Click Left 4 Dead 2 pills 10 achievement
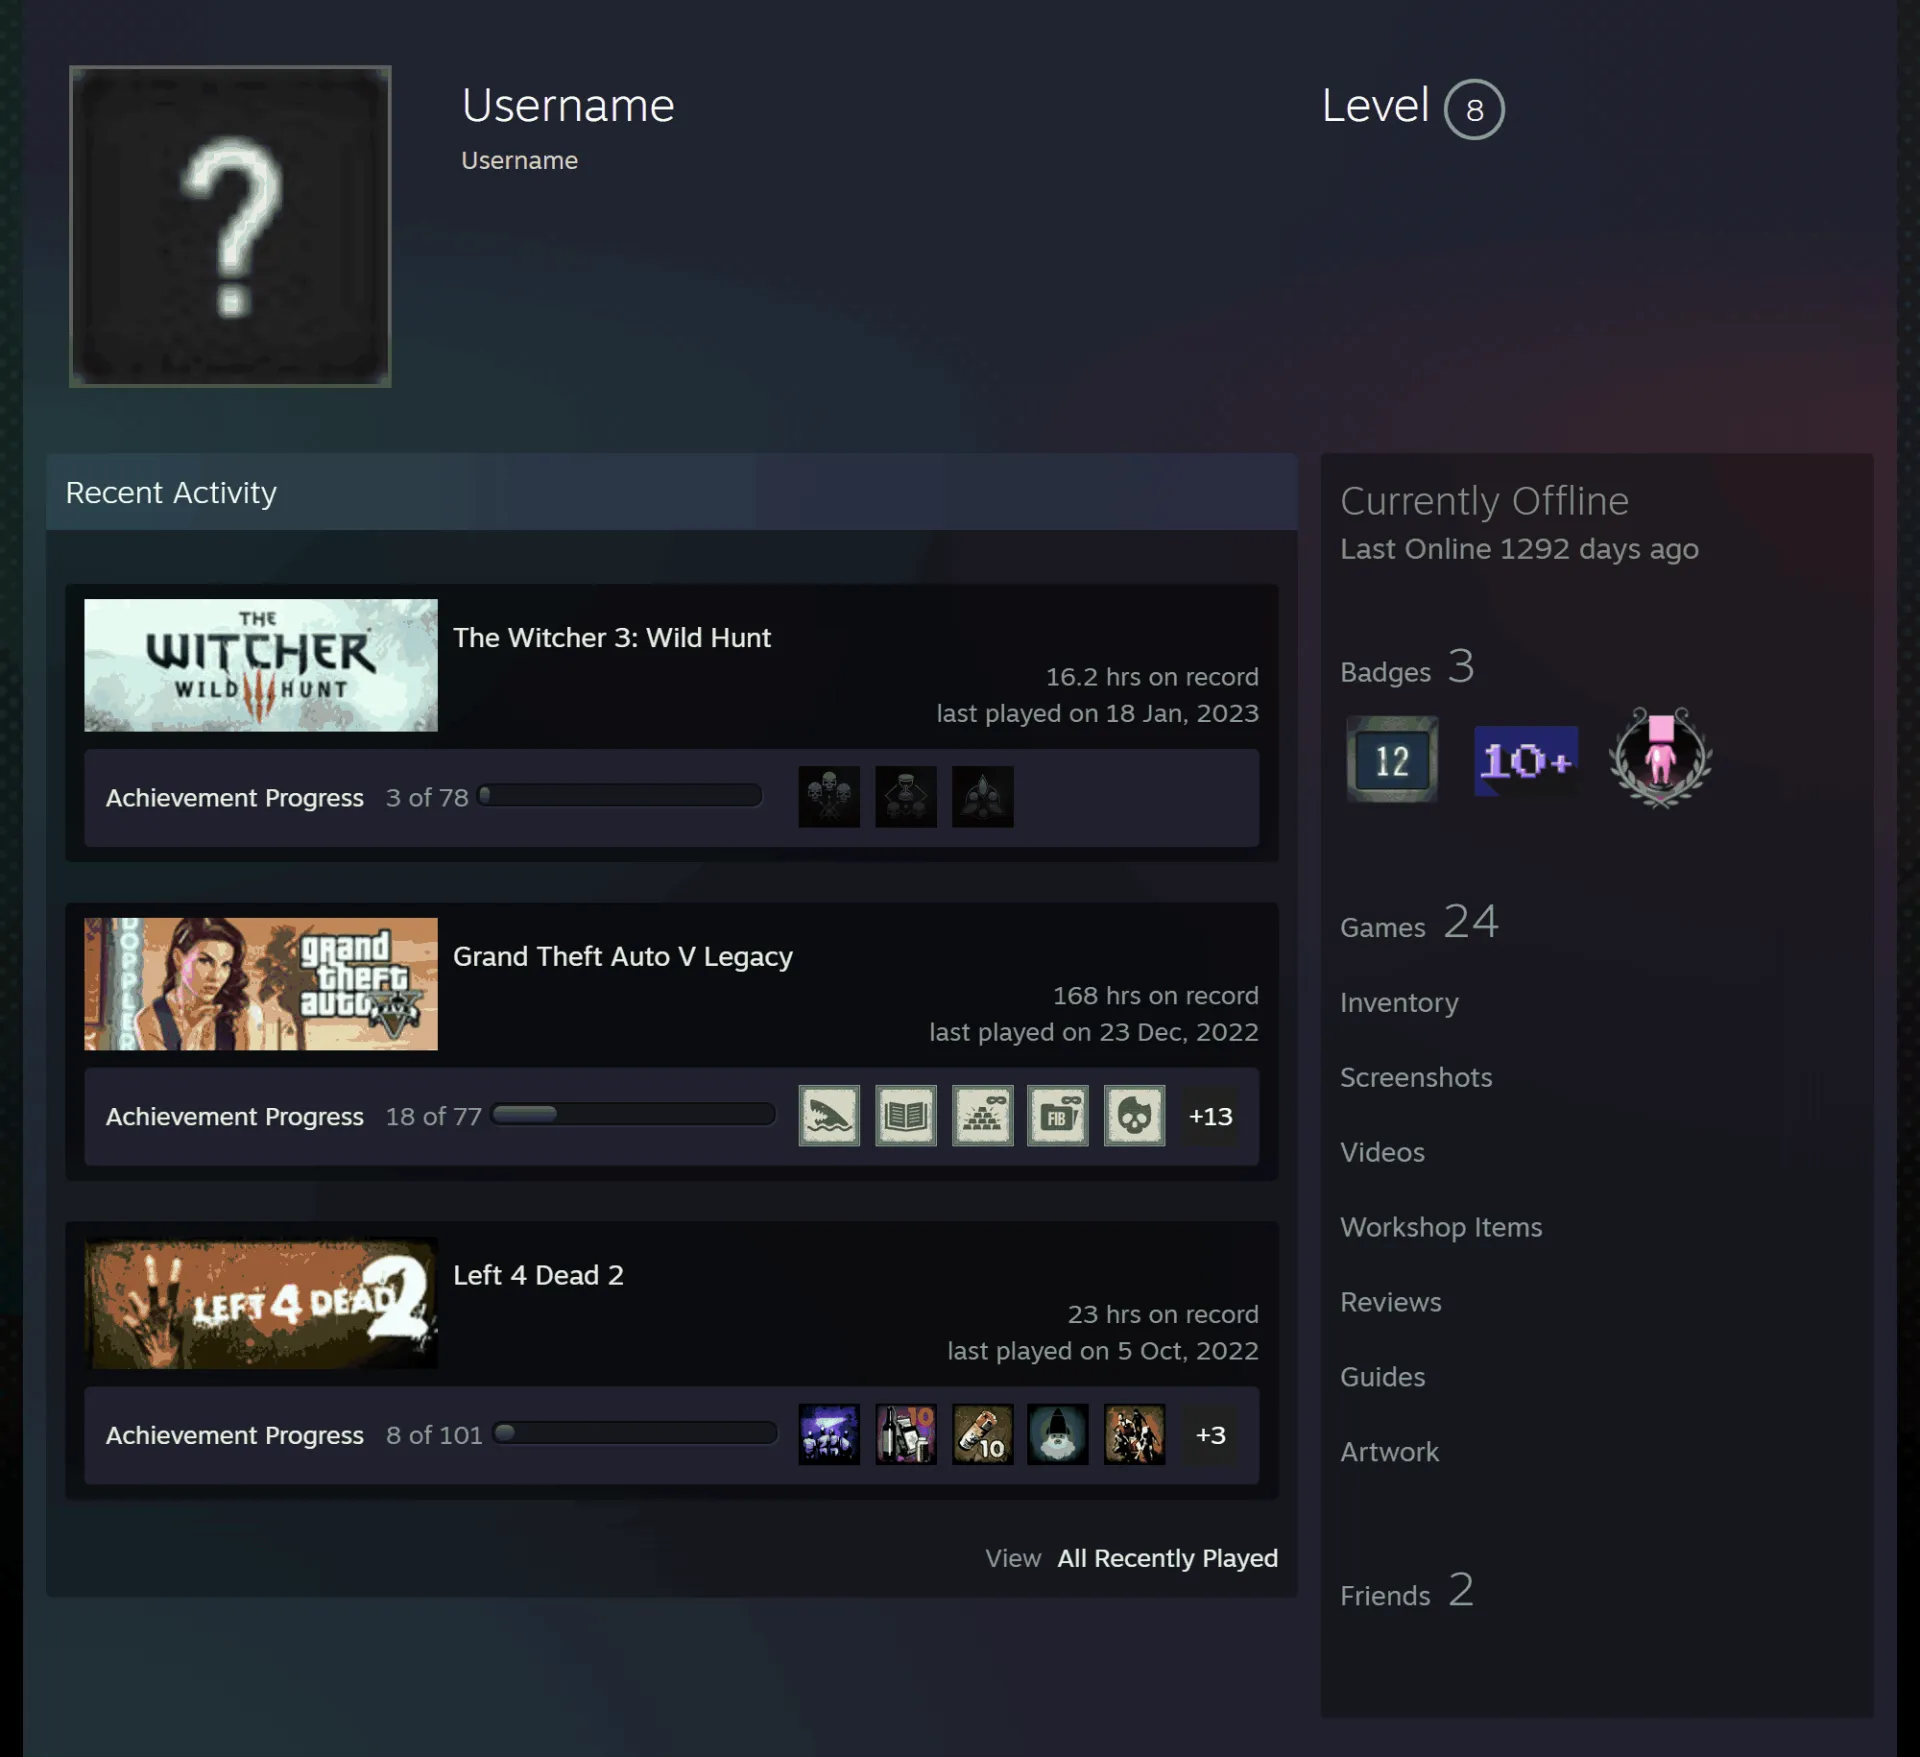The width and height of the screenshot is (1920, 1757). [983, 1434]
